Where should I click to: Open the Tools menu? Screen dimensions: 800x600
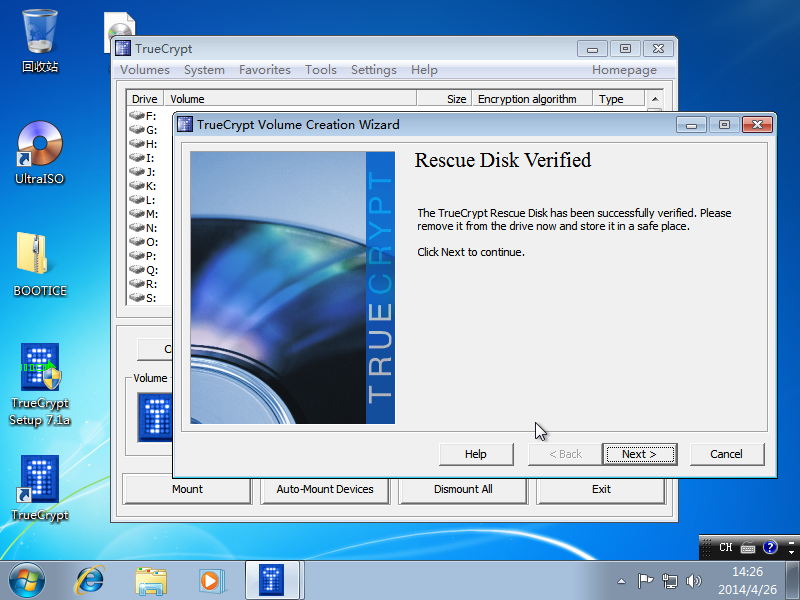coord(320,70)
